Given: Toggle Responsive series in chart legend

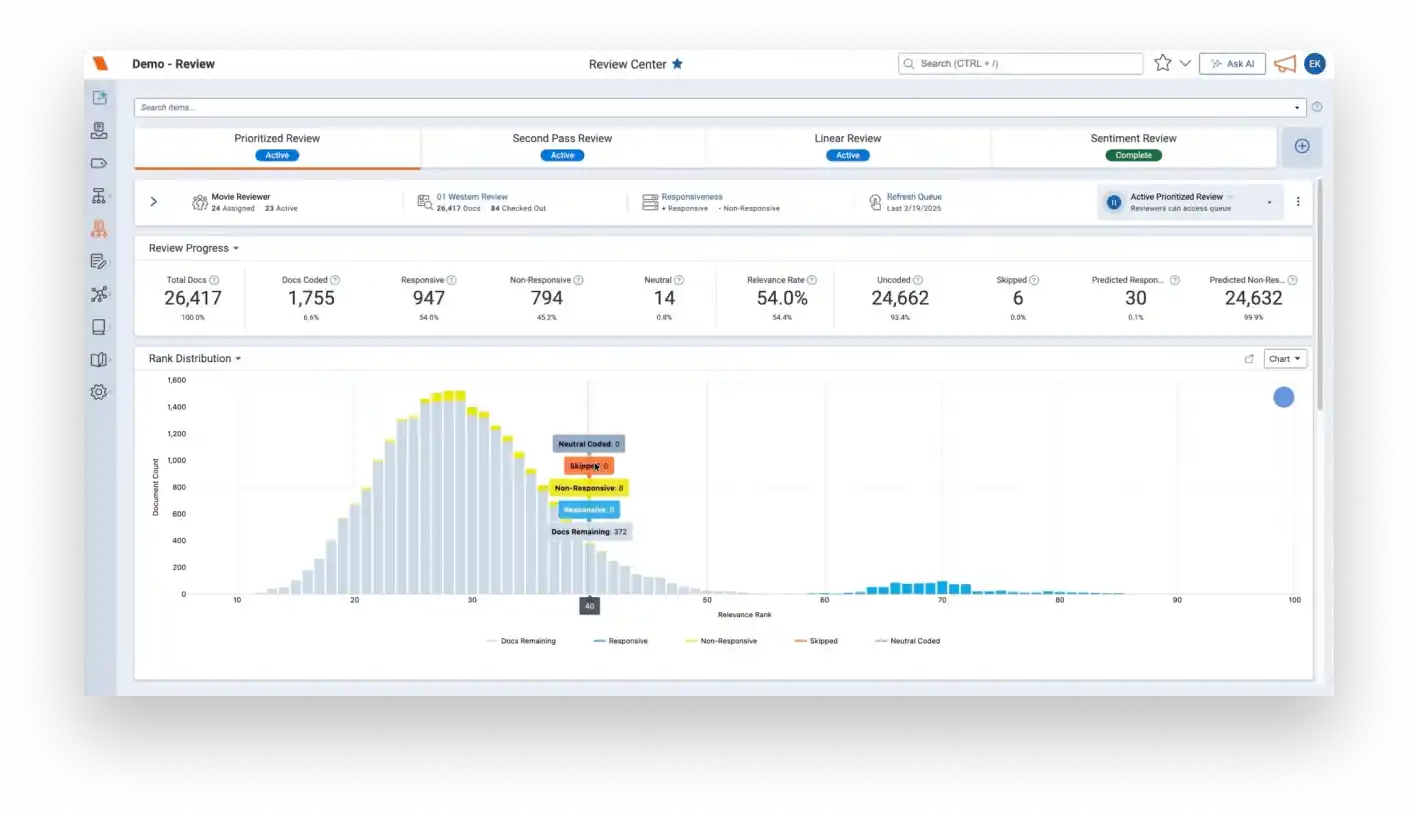Looking at the screenshot, I should tap(620, 641).
